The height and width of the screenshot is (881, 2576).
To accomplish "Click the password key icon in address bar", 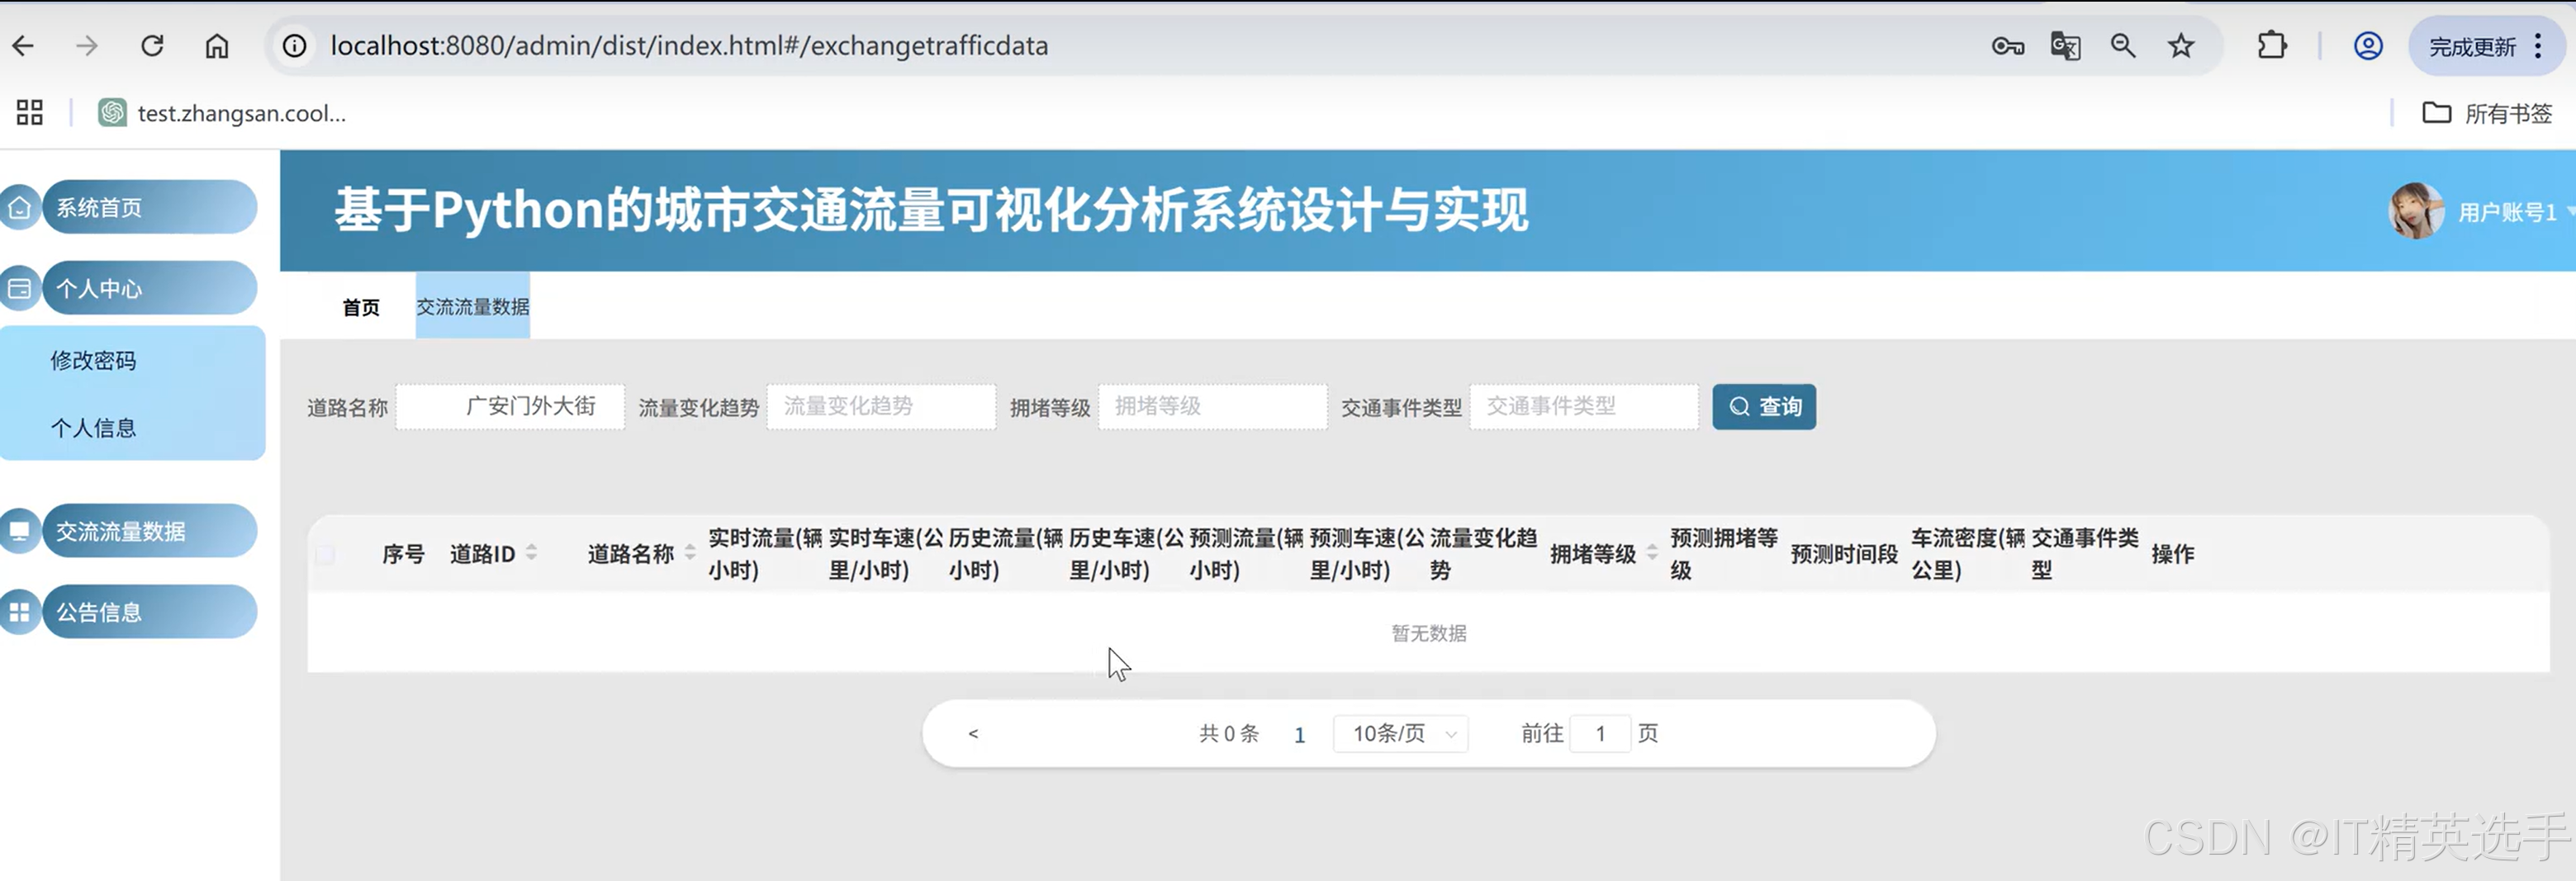I will [x=2006, y=45].
